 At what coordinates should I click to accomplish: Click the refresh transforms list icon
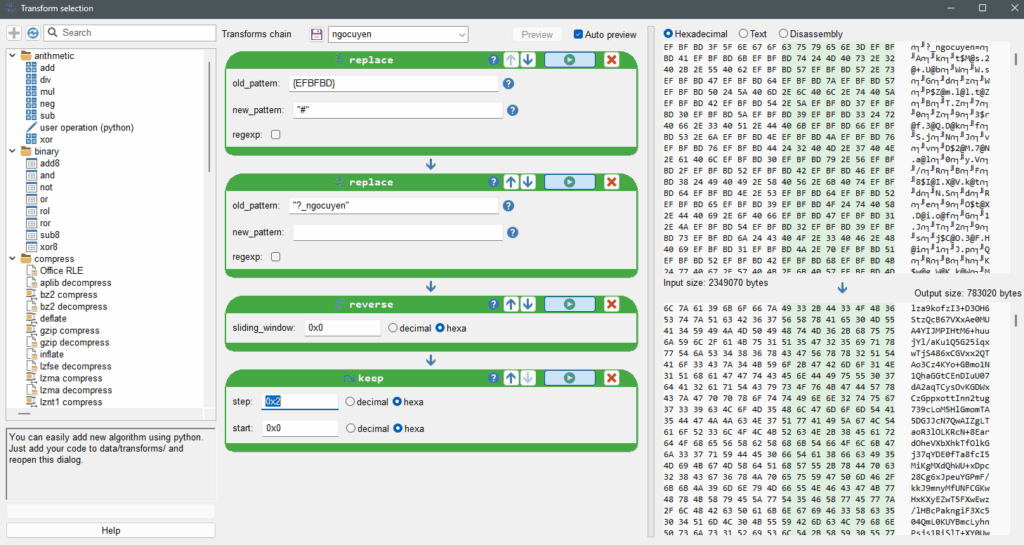tap(32, 33)
